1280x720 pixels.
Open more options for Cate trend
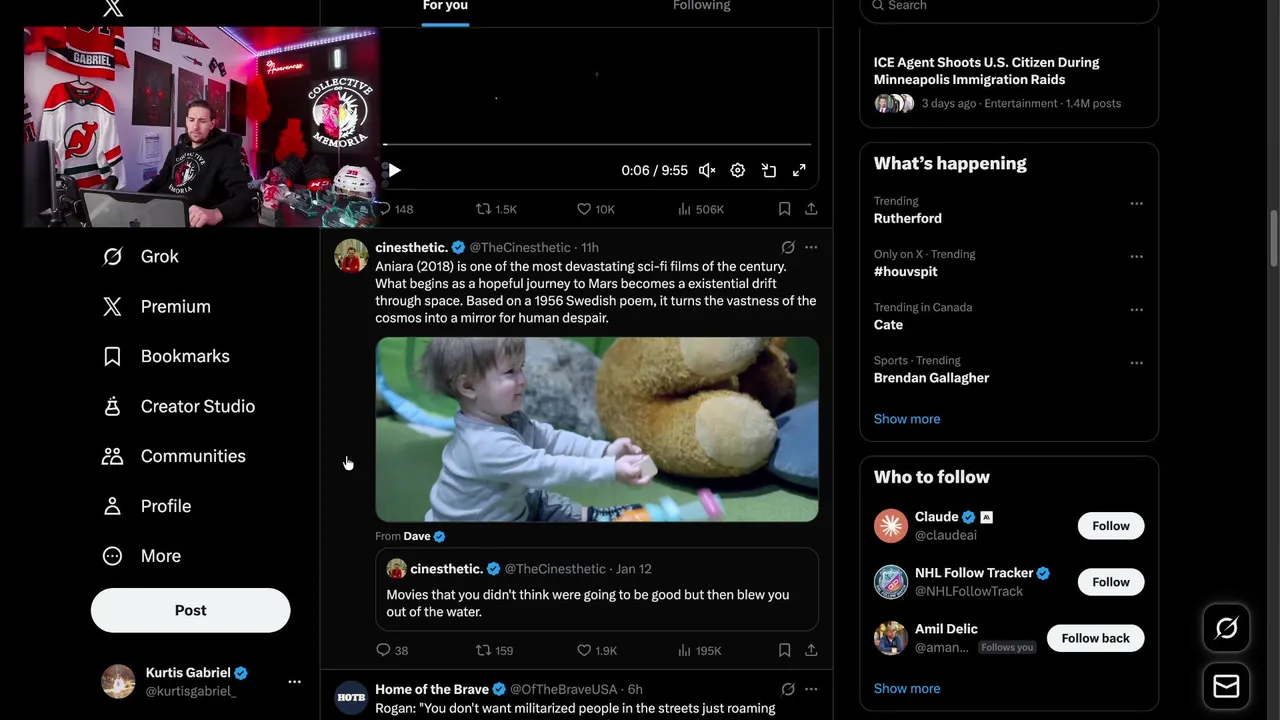click(x=1136, y=309)
